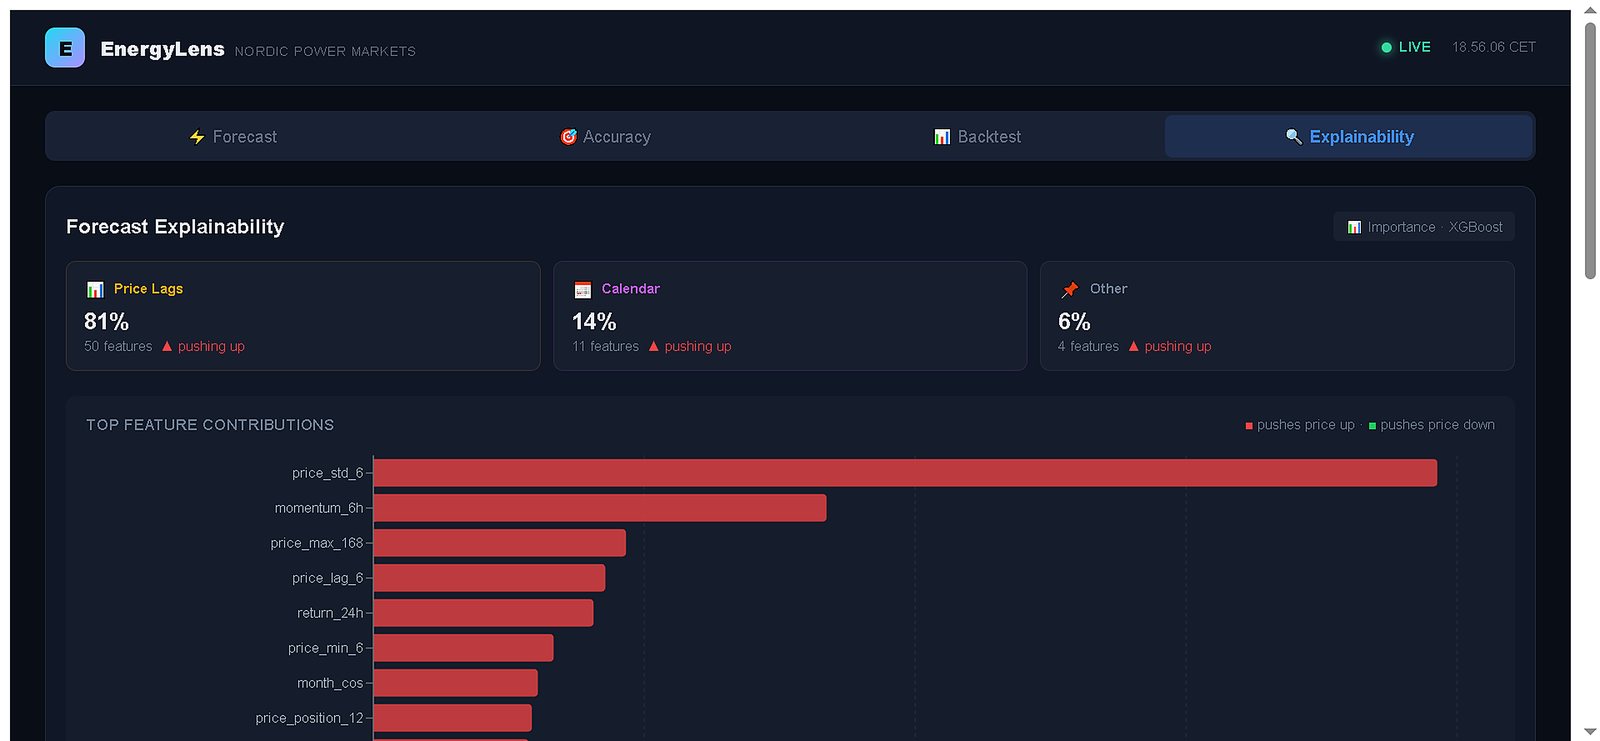The width and height of the screenshot is (1600, 741).
Task: Click the pushpin icon beside Other
Action: click(1070, 289)
